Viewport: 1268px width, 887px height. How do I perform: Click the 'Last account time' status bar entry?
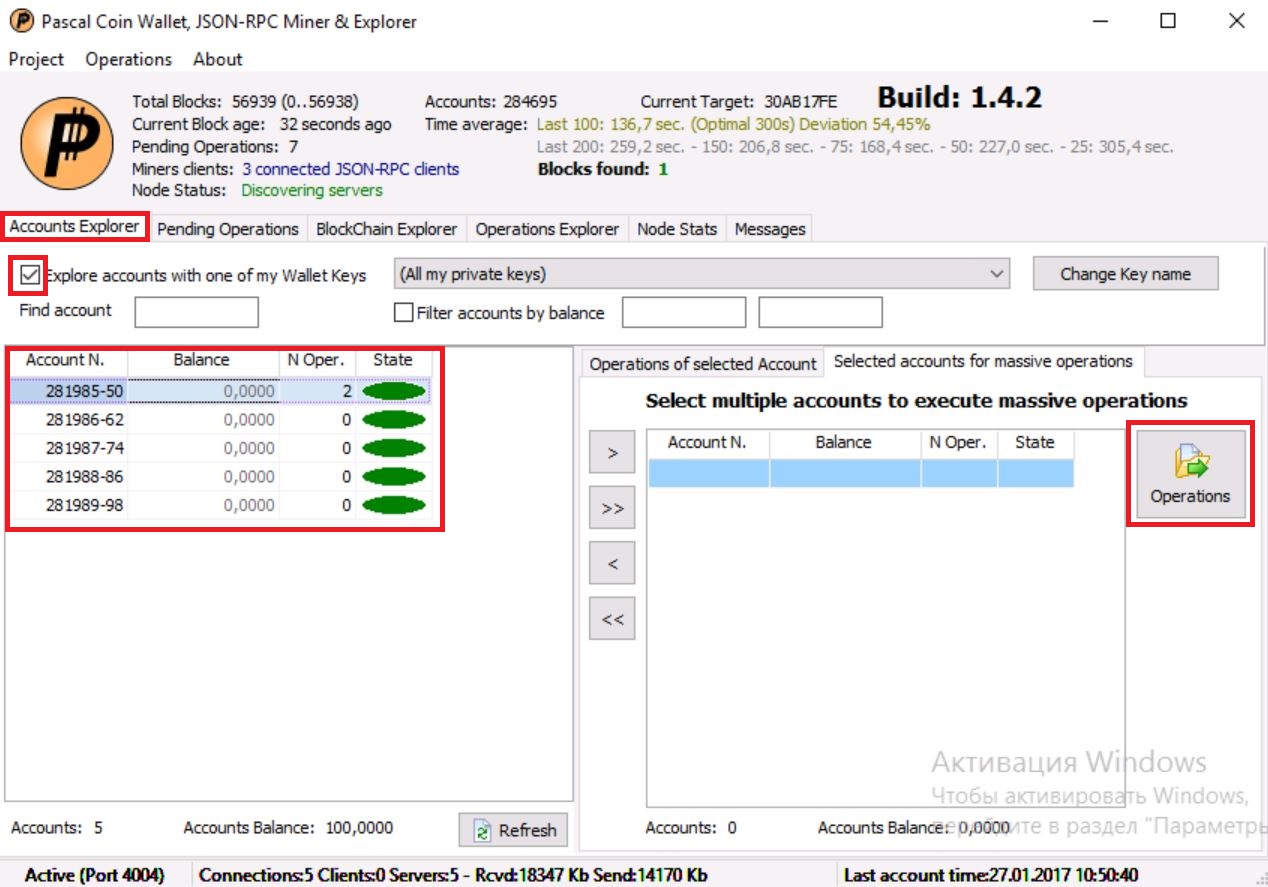(991, 875)
